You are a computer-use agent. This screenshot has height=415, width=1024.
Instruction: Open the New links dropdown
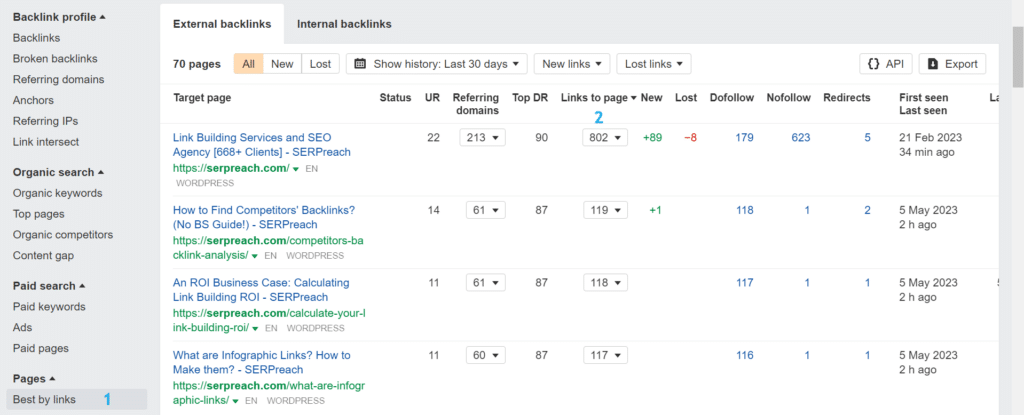[x=572, y=64]
